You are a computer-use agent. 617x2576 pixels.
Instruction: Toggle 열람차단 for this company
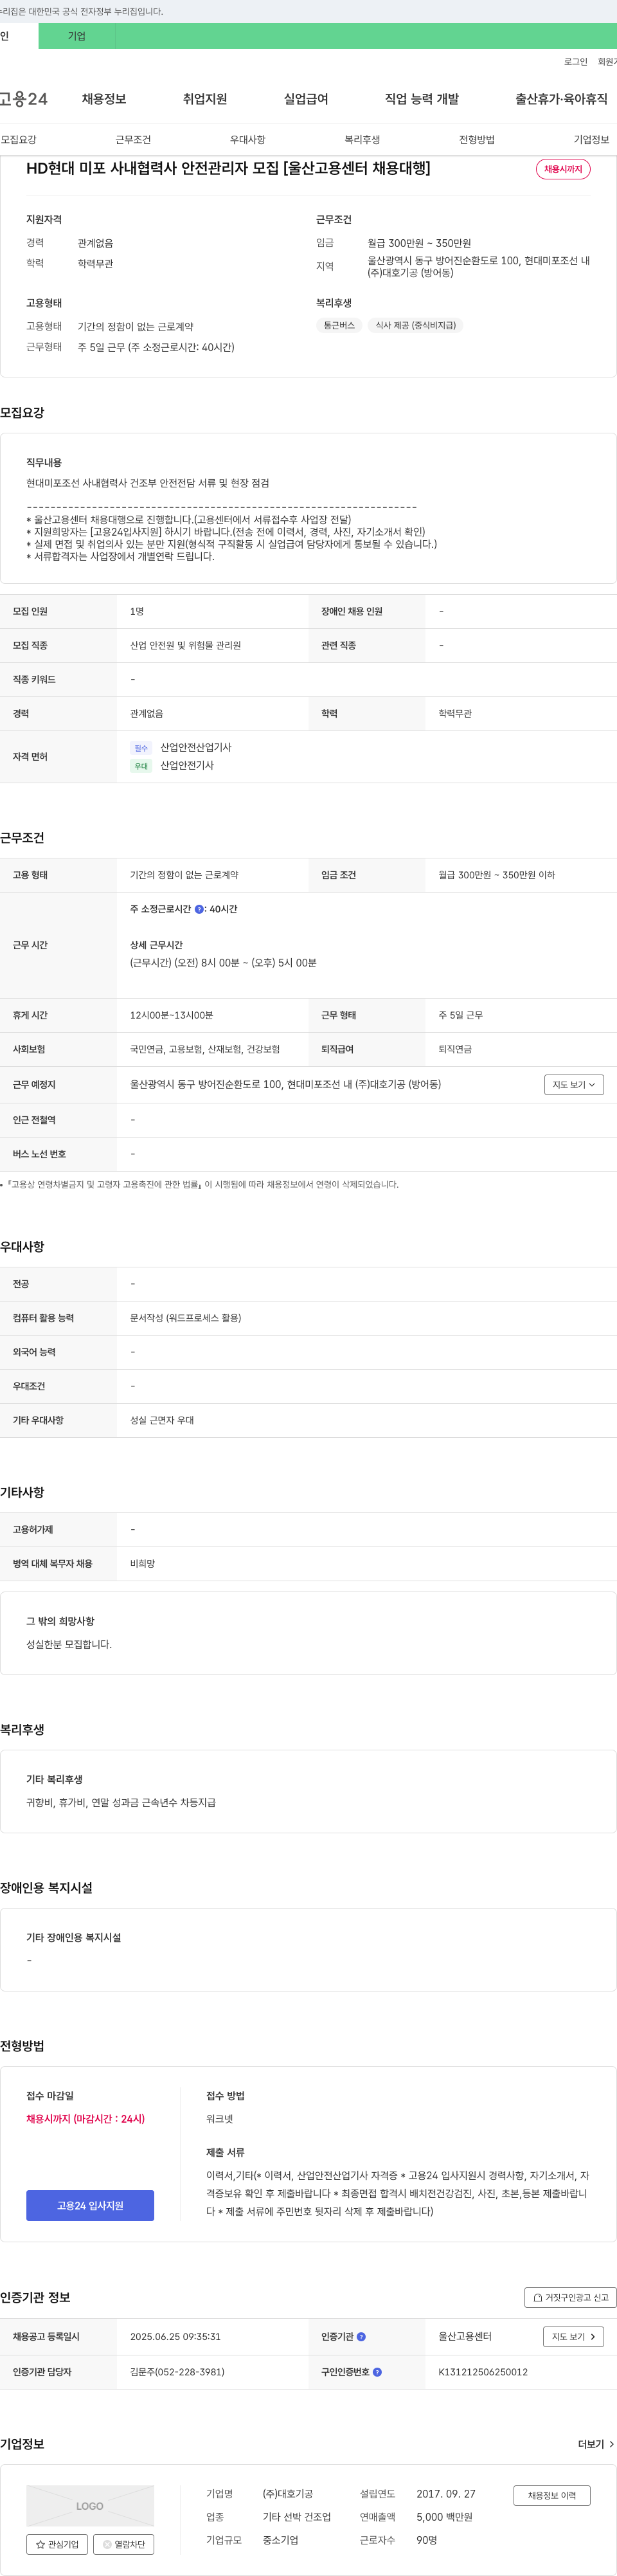pos(124,2544)
